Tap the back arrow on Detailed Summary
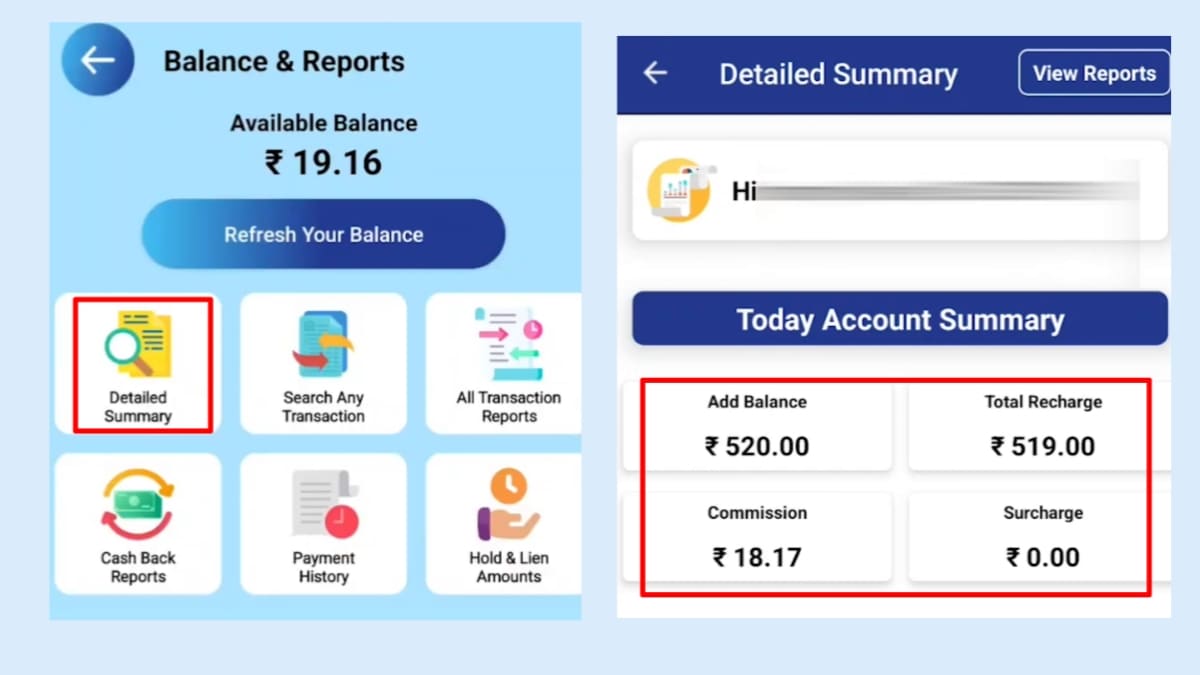The image size is (1200, 675). (655, 73)
